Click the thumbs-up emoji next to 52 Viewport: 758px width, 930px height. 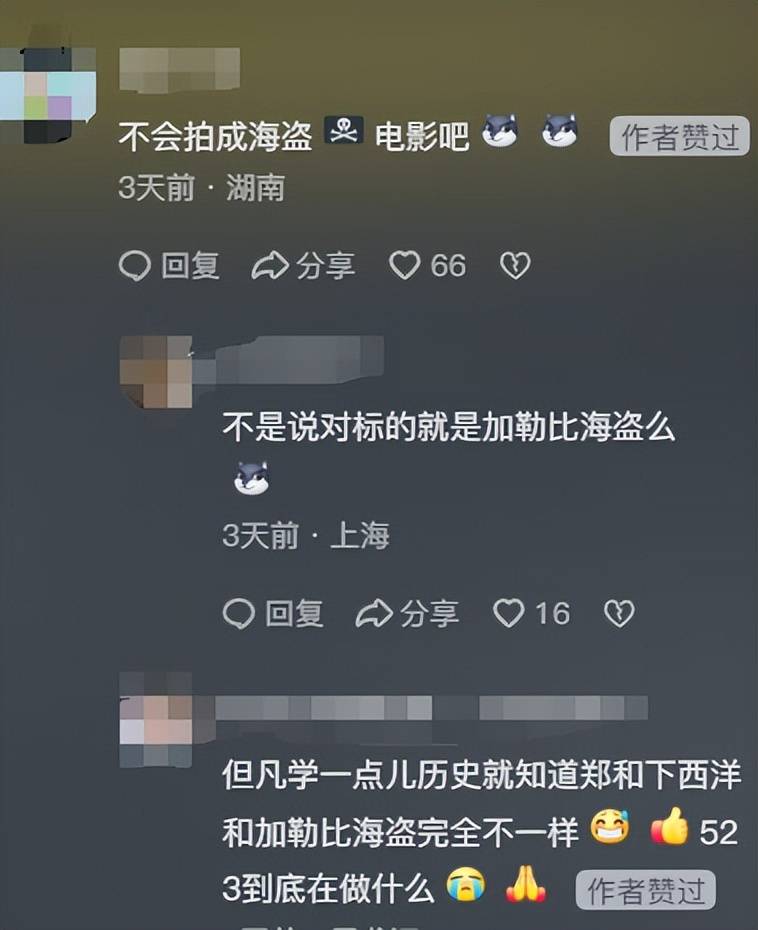pos(670,826)
